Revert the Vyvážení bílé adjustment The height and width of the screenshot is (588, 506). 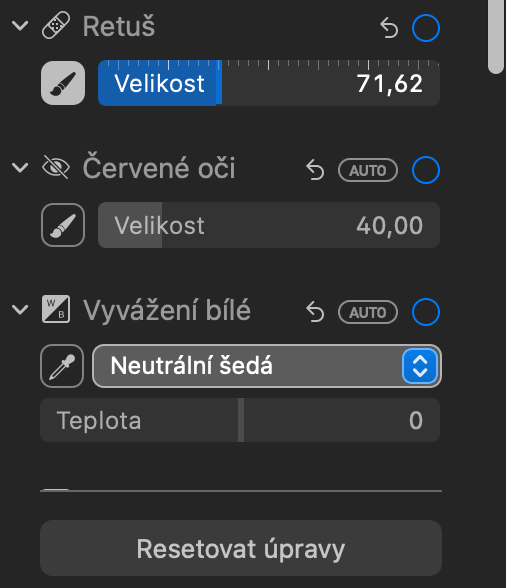(x=315, y=312)
